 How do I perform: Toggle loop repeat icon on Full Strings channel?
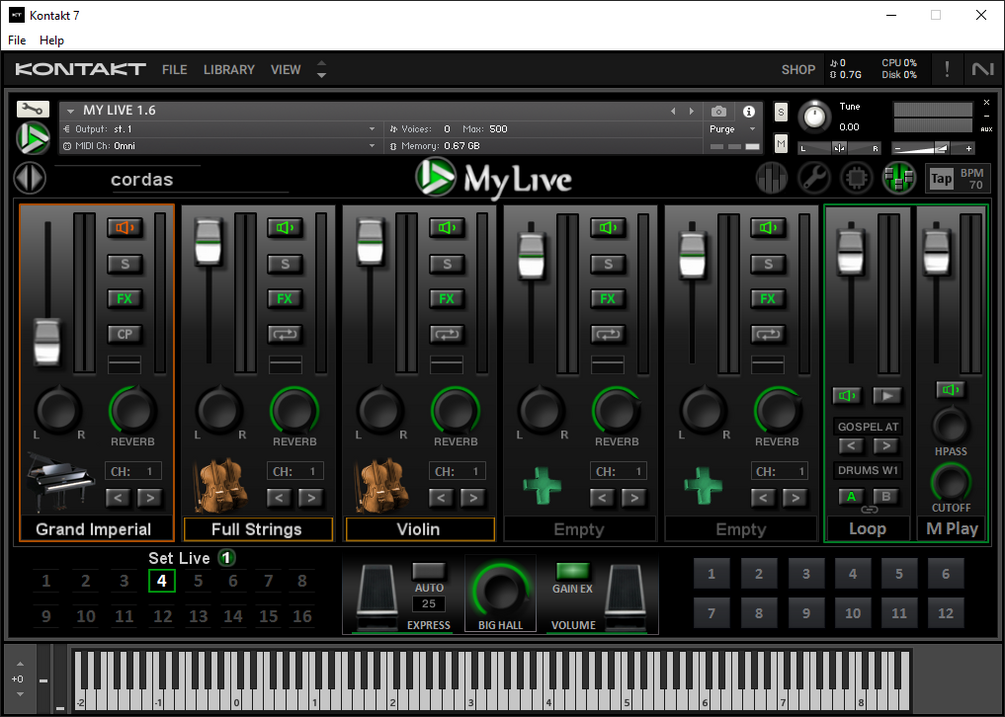click(x=285, y=334)
